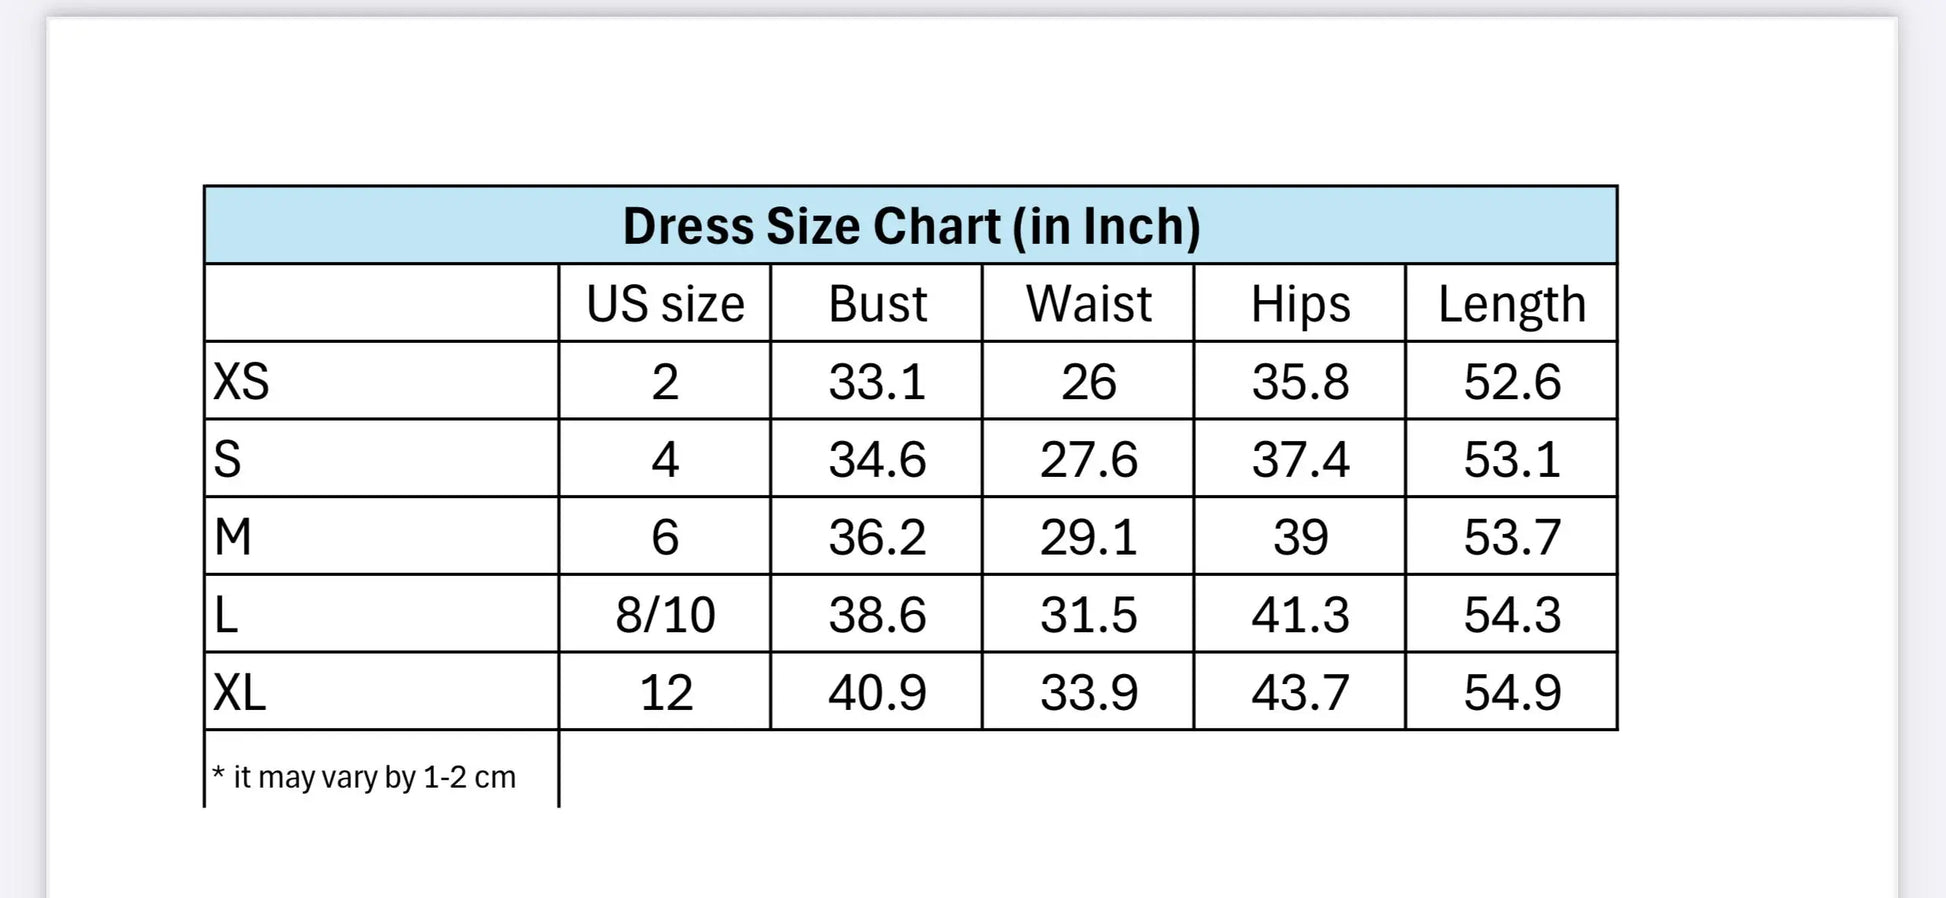Click the M hips value 39
The width and height of the screenshot is (1946, 898).
(1300, 537)
